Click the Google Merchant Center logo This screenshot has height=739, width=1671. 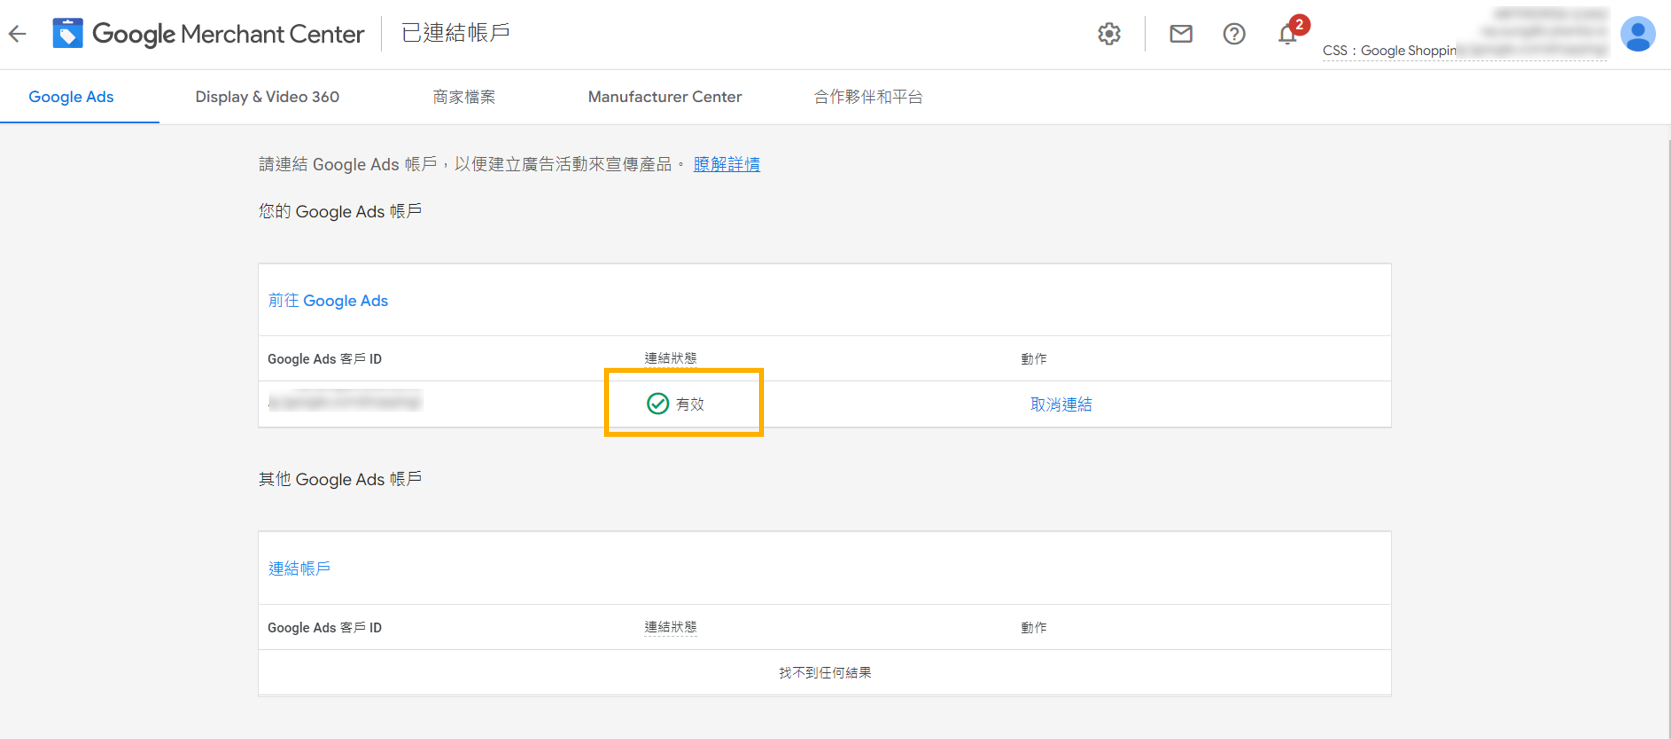click(208, 34)
